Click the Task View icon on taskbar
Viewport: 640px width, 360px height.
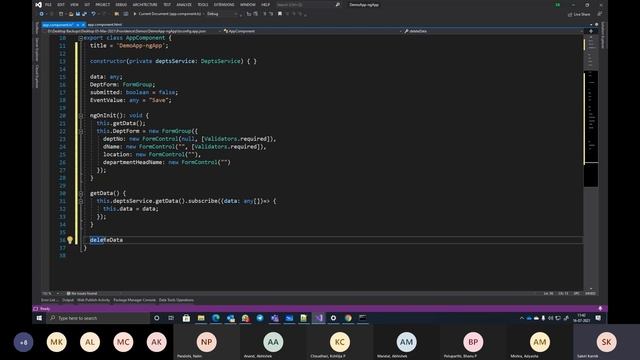(x=171, y=318)
